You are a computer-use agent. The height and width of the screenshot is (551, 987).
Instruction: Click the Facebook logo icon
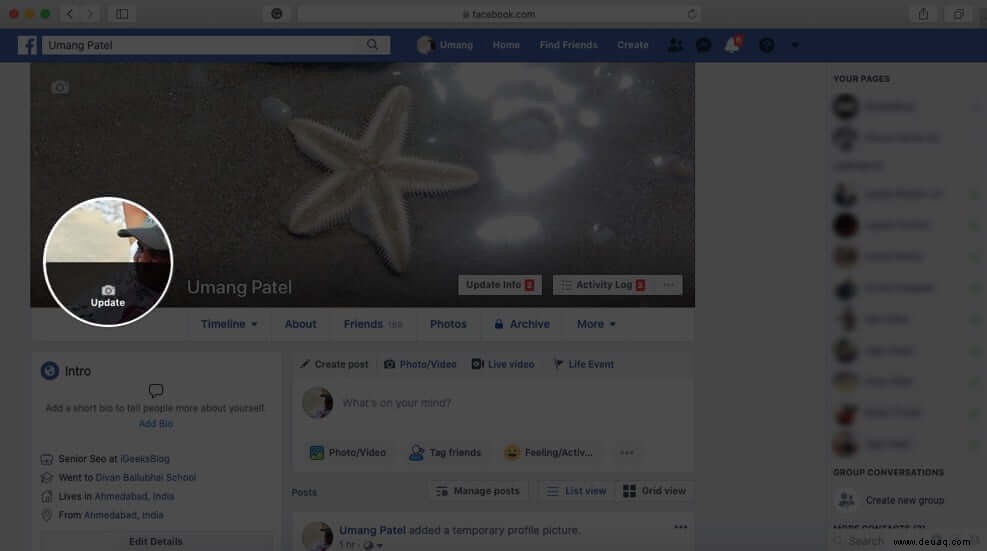(x=27, y=45)
